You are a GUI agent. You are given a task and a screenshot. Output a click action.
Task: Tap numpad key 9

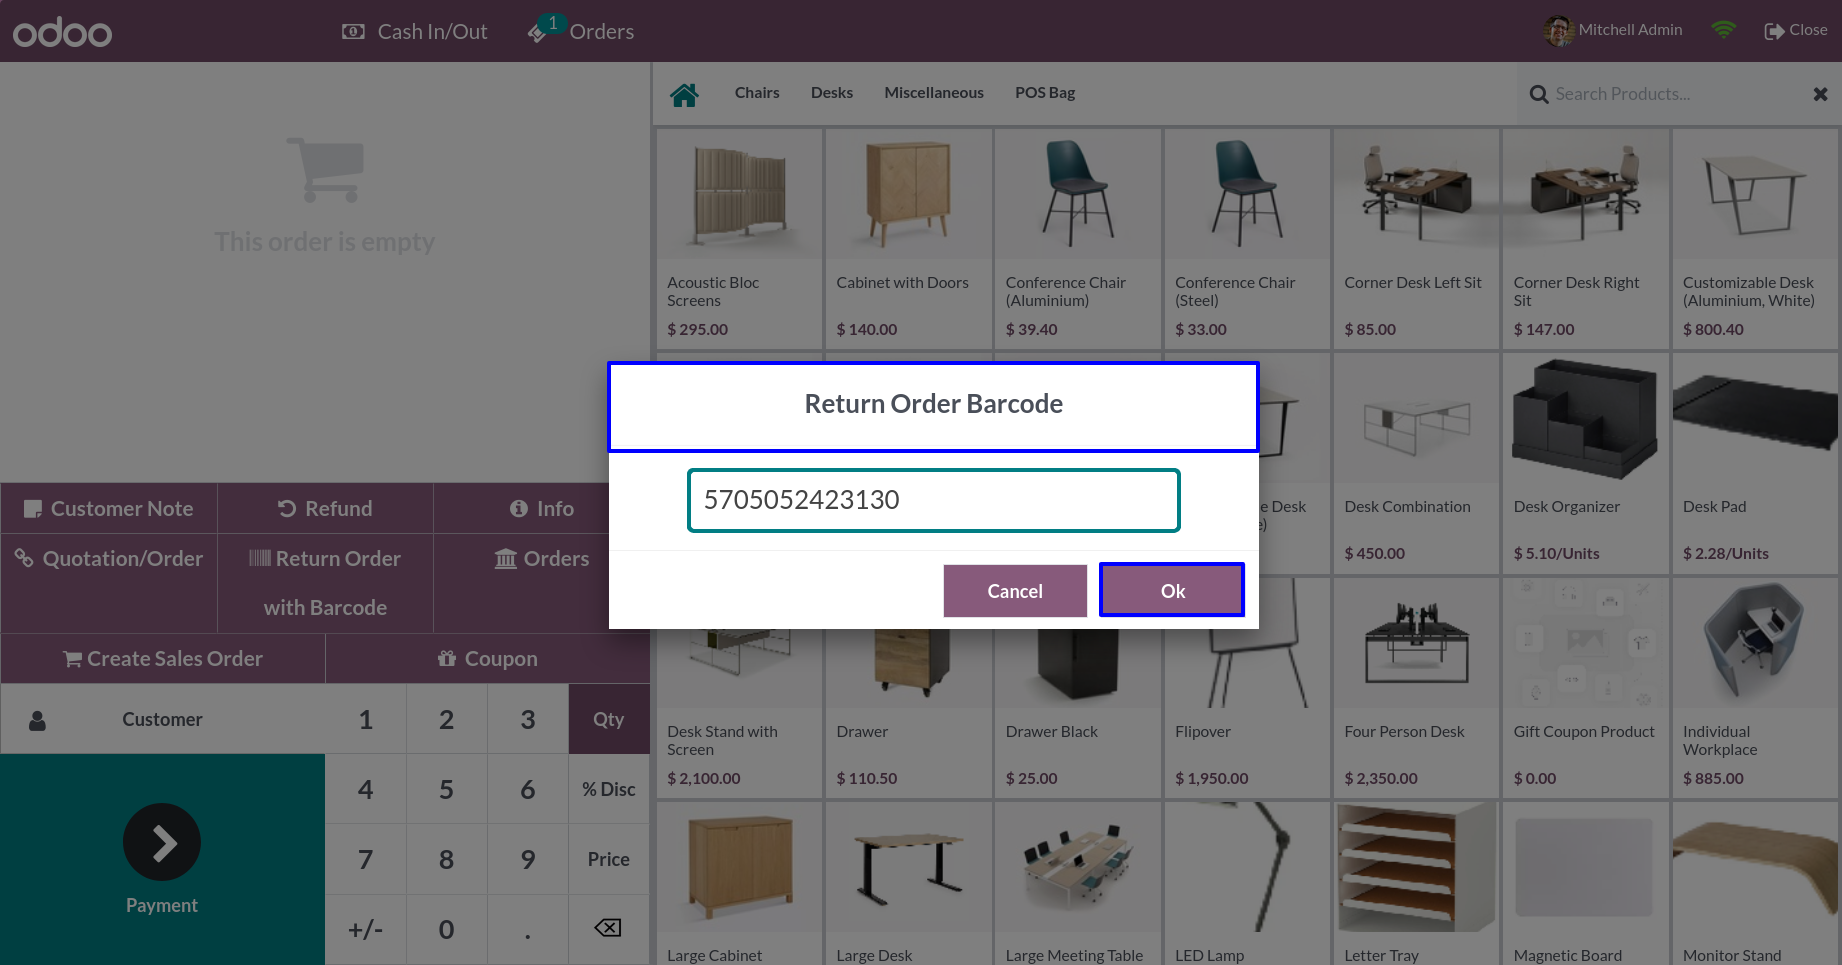(x=528, y=859)
